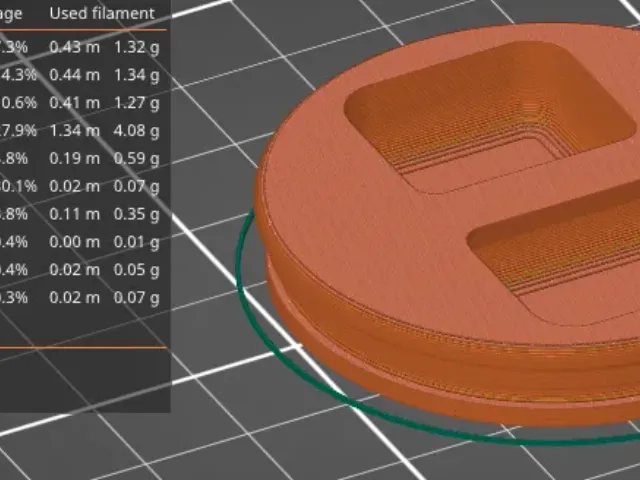Image resolution: width=640 pixels, height=480 pixels.
Task: Select the 0.05 g filament value
Action: pos(136,270)
